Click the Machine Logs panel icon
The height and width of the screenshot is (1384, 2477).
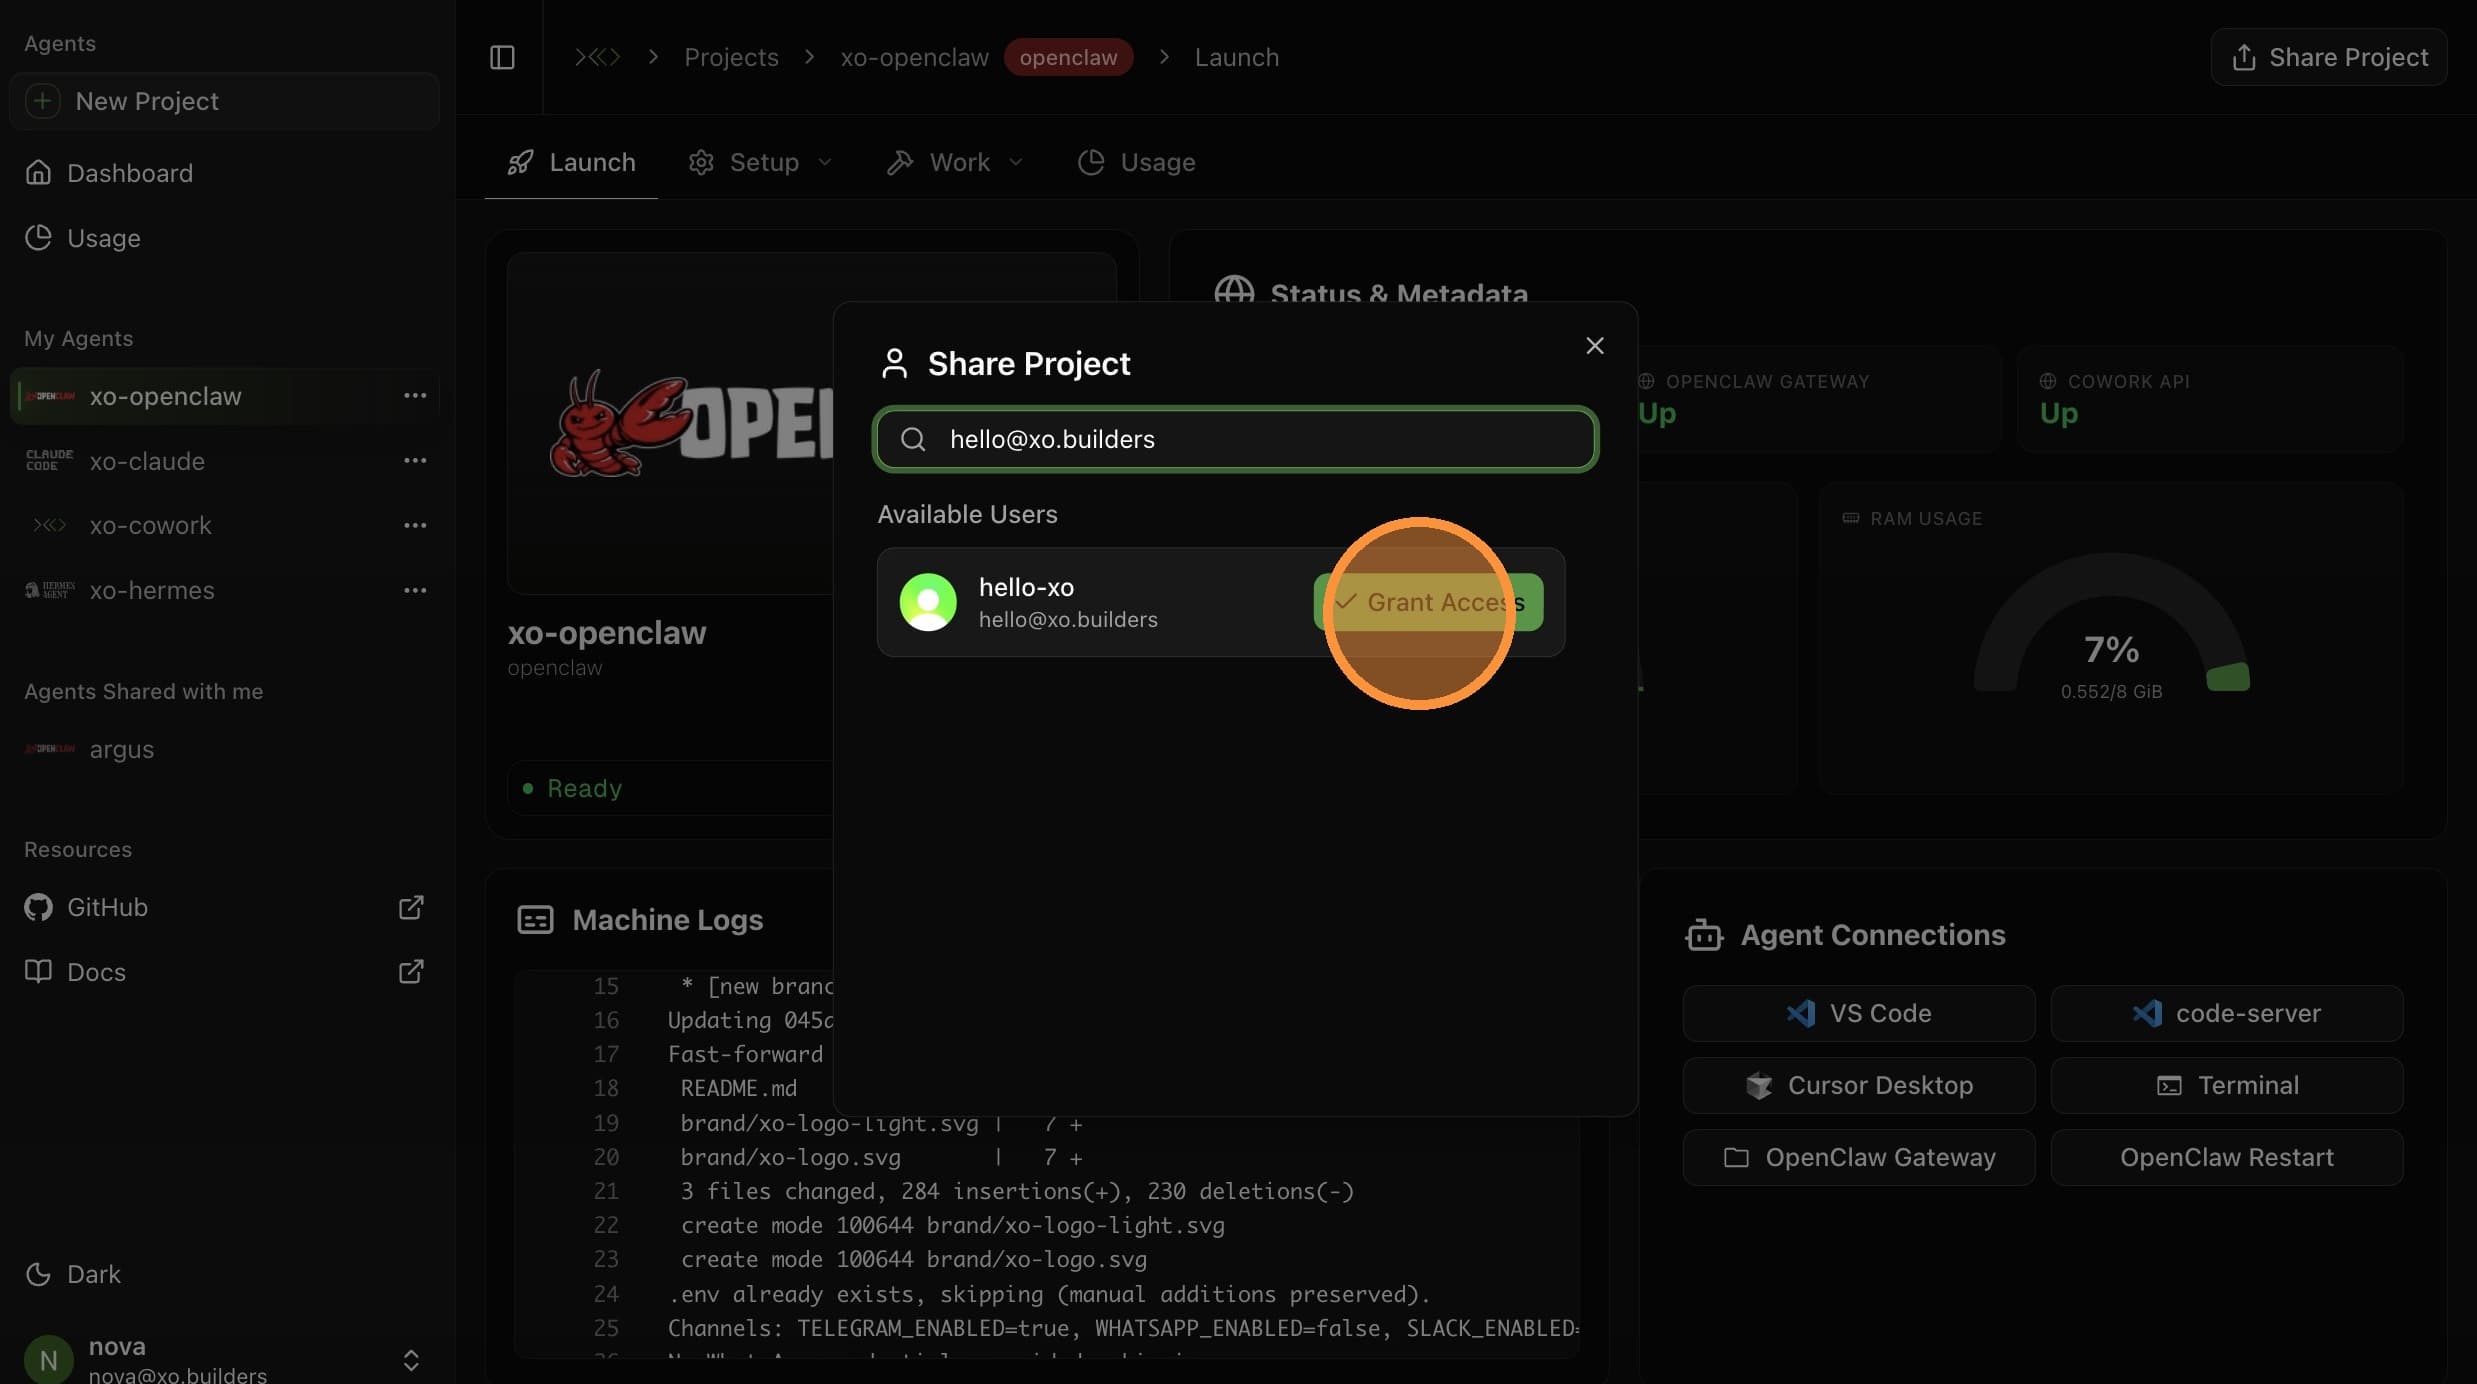[535, 920]
